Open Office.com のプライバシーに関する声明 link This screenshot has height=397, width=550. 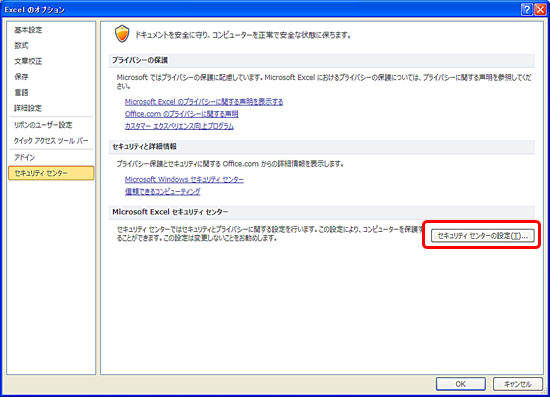click(181, 114)
